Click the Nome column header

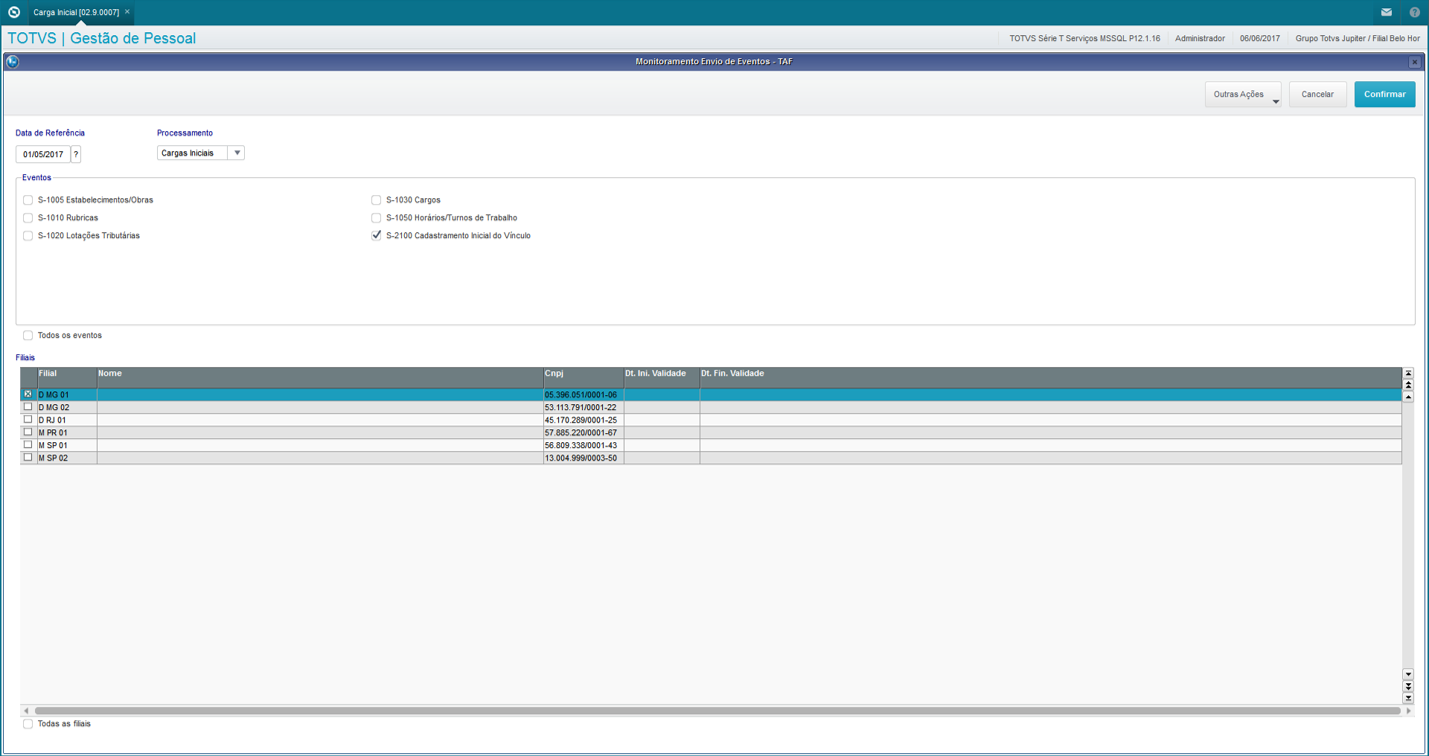[x=320, y=378]
